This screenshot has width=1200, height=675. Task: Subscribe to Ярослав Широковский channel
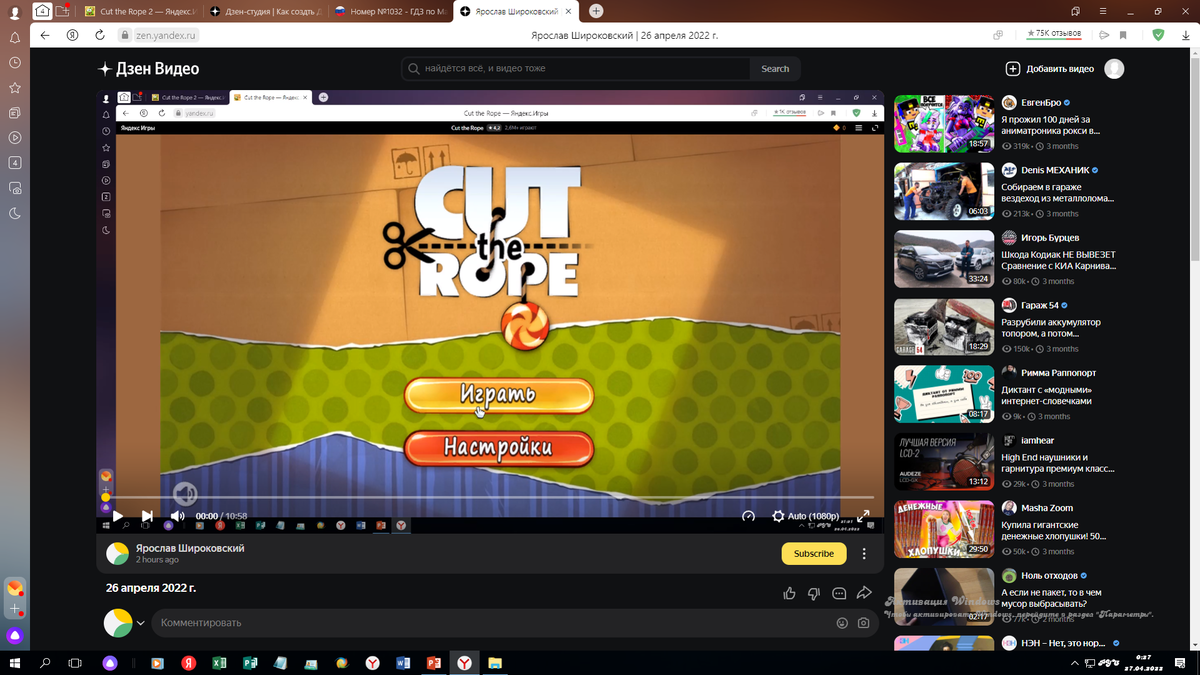[x=813, y=553]
